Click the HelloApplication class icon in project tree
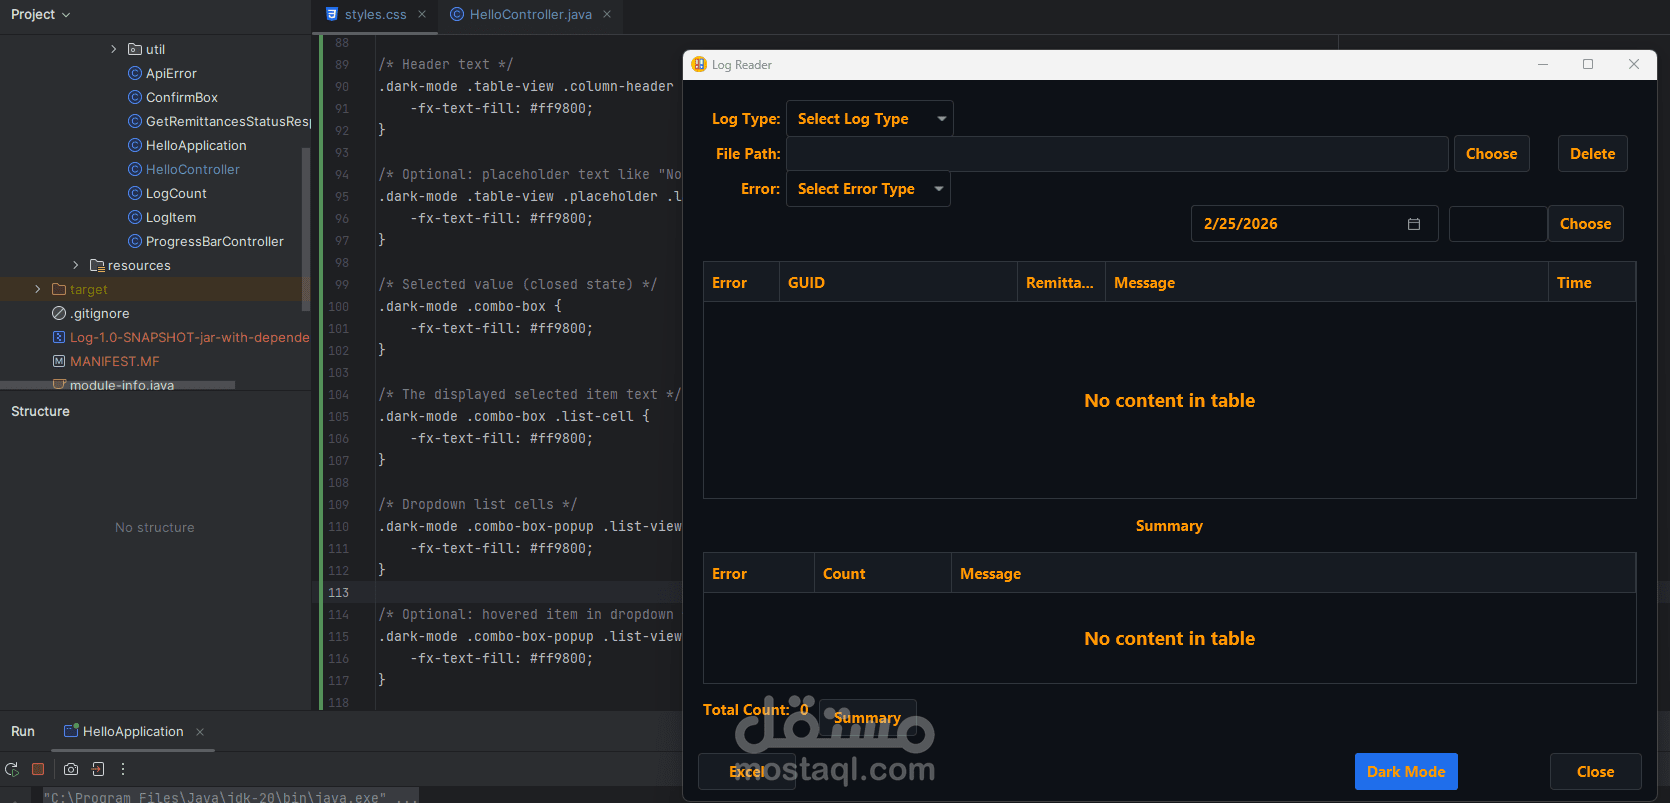The image size is (1670, 803). click(135, 145)
